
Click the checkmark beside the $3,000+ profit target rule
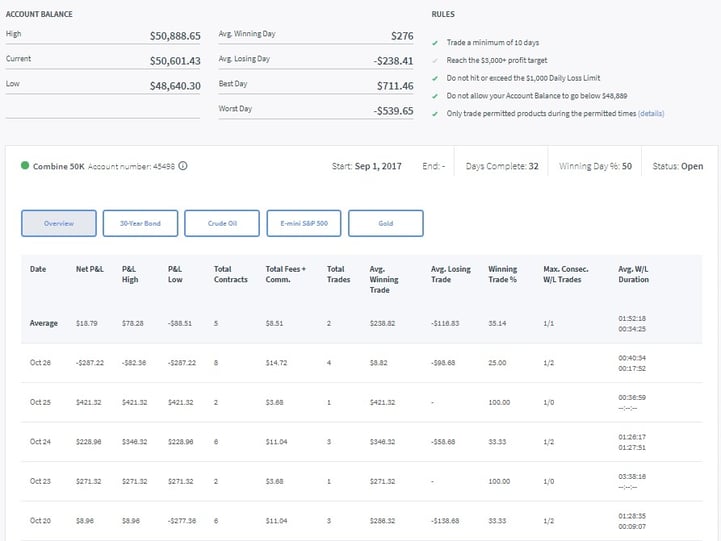(435, 62)
